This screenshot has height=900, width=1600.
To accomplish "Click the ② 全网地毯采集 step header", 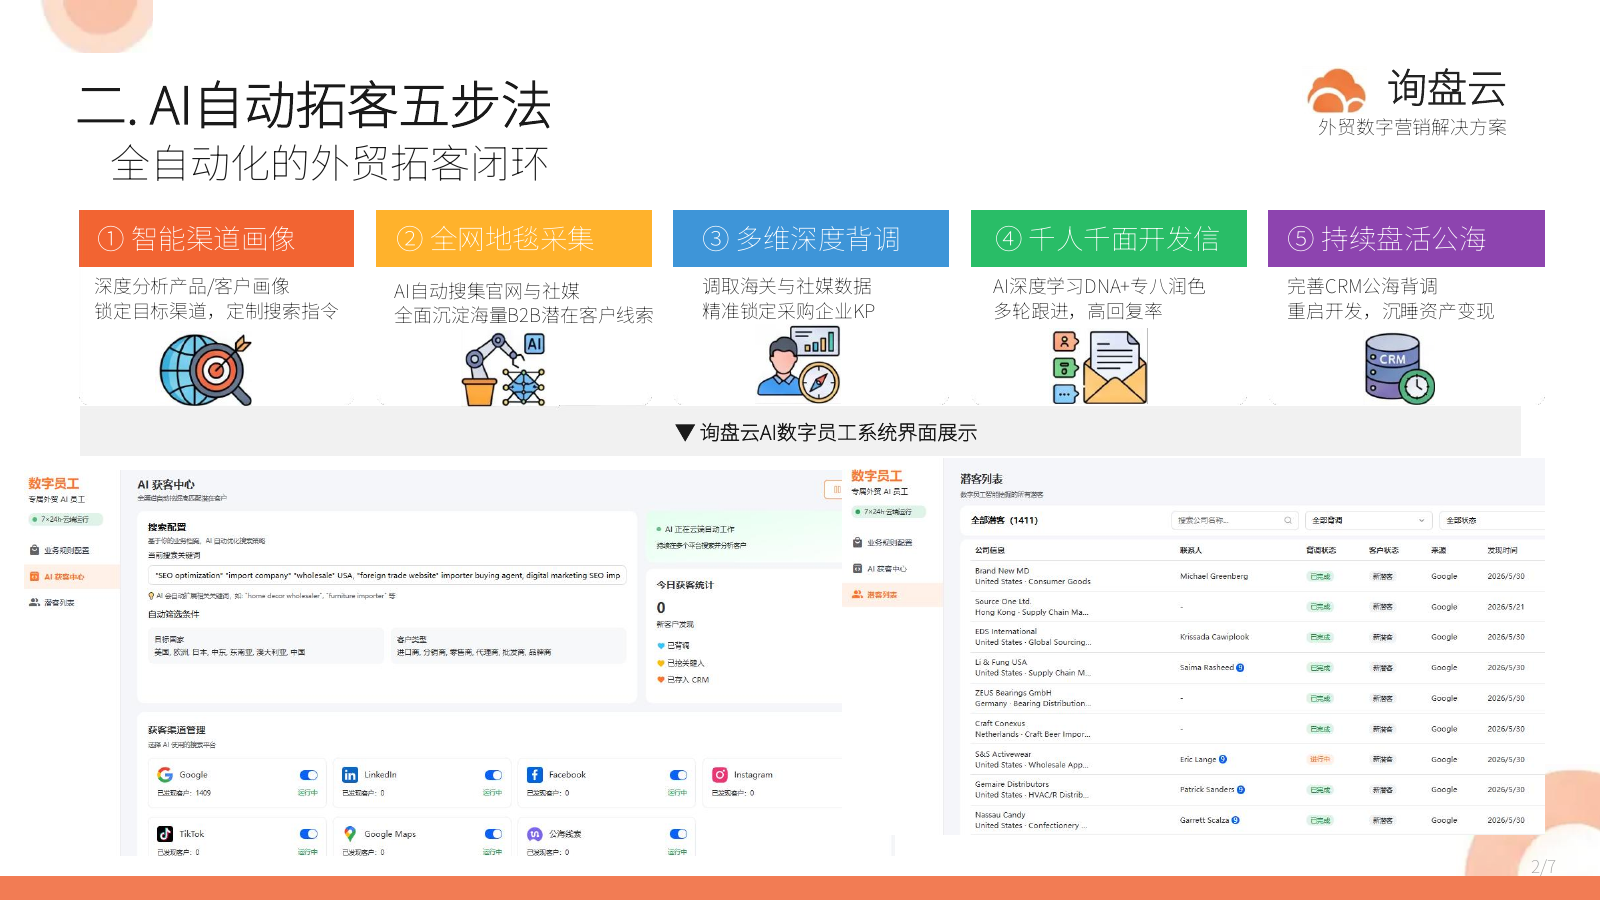I will 514,238.
